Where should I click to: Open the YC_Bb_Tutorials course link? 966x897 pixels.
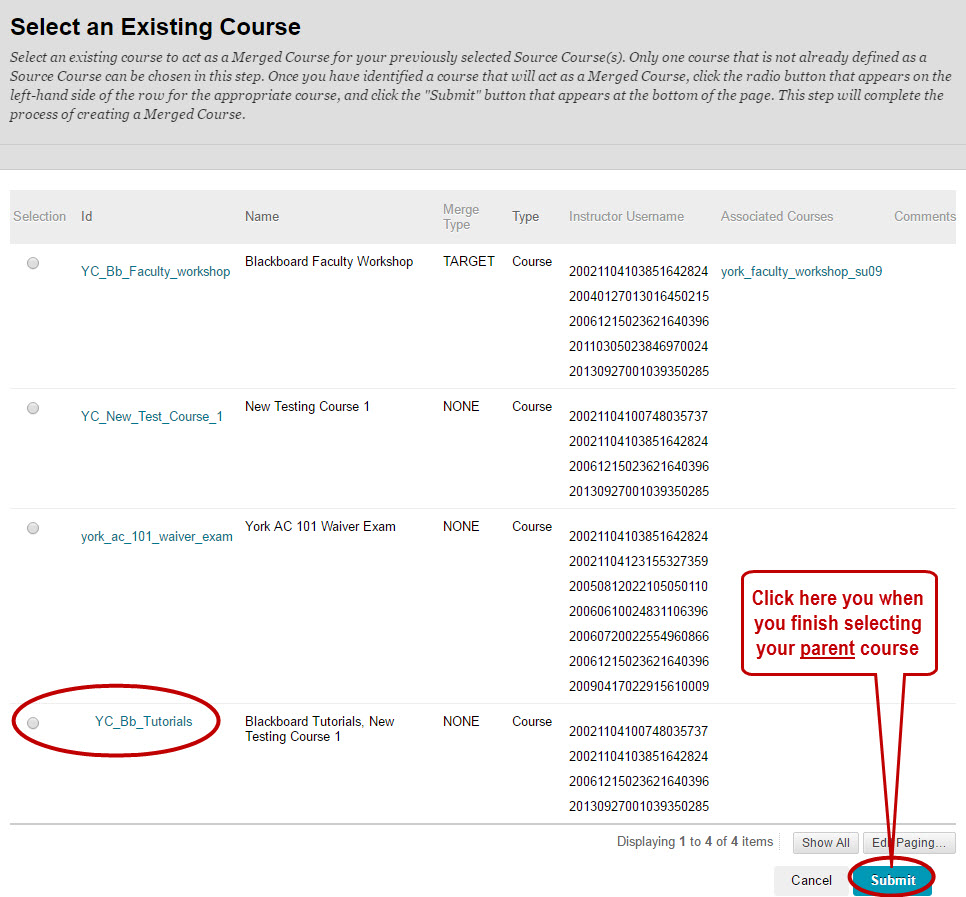coord(143,722)
